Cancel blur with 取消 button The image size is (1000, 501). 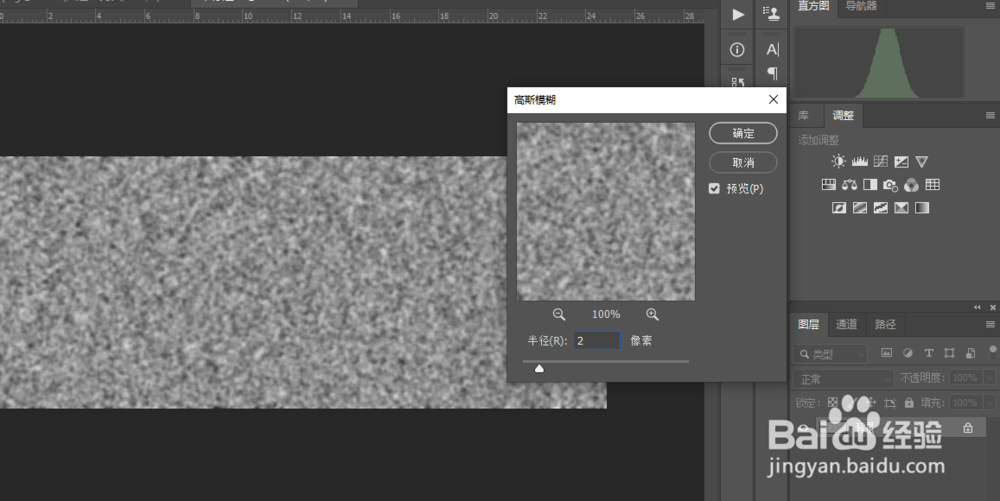tap(743, 163)
